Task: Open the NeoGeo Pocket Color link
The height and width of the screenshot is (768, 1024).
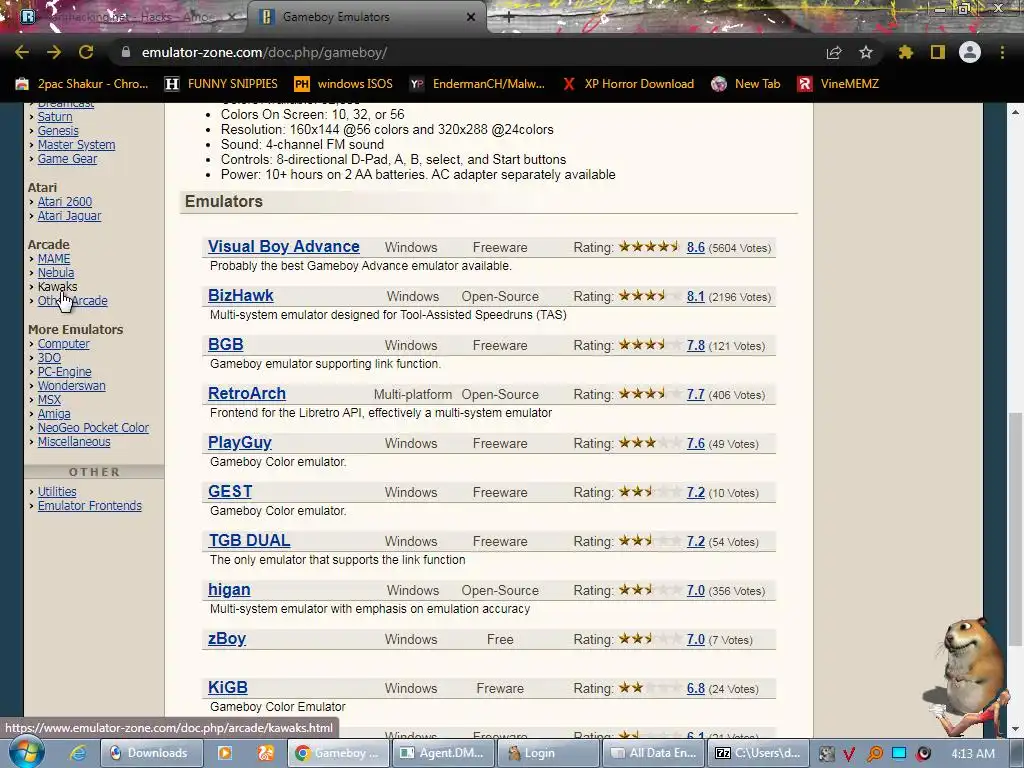Action: point(93,428)
